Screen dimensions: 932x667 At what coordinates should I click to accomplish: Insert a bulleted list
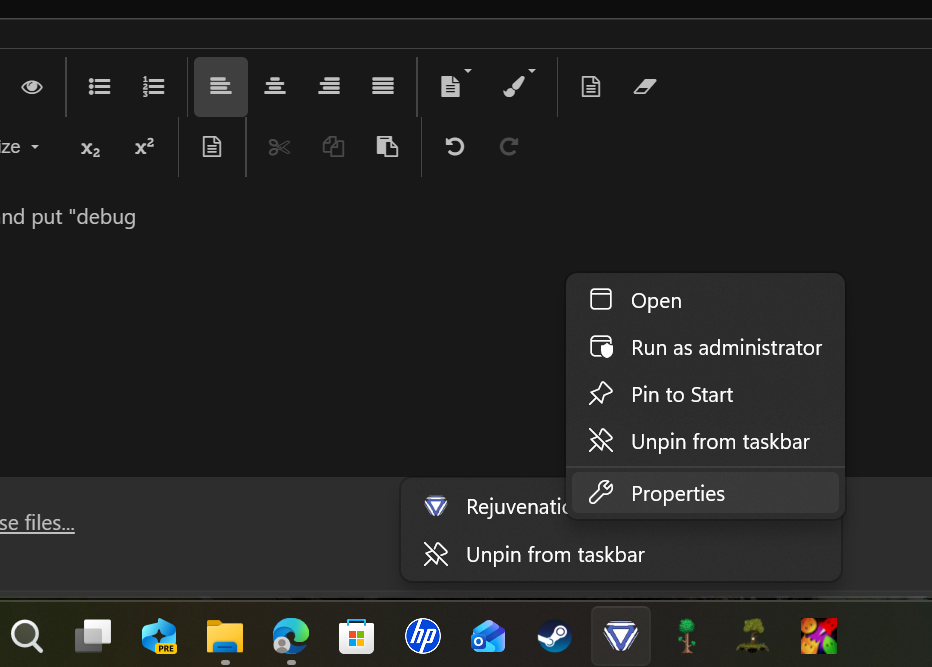(x=99, y=87)
